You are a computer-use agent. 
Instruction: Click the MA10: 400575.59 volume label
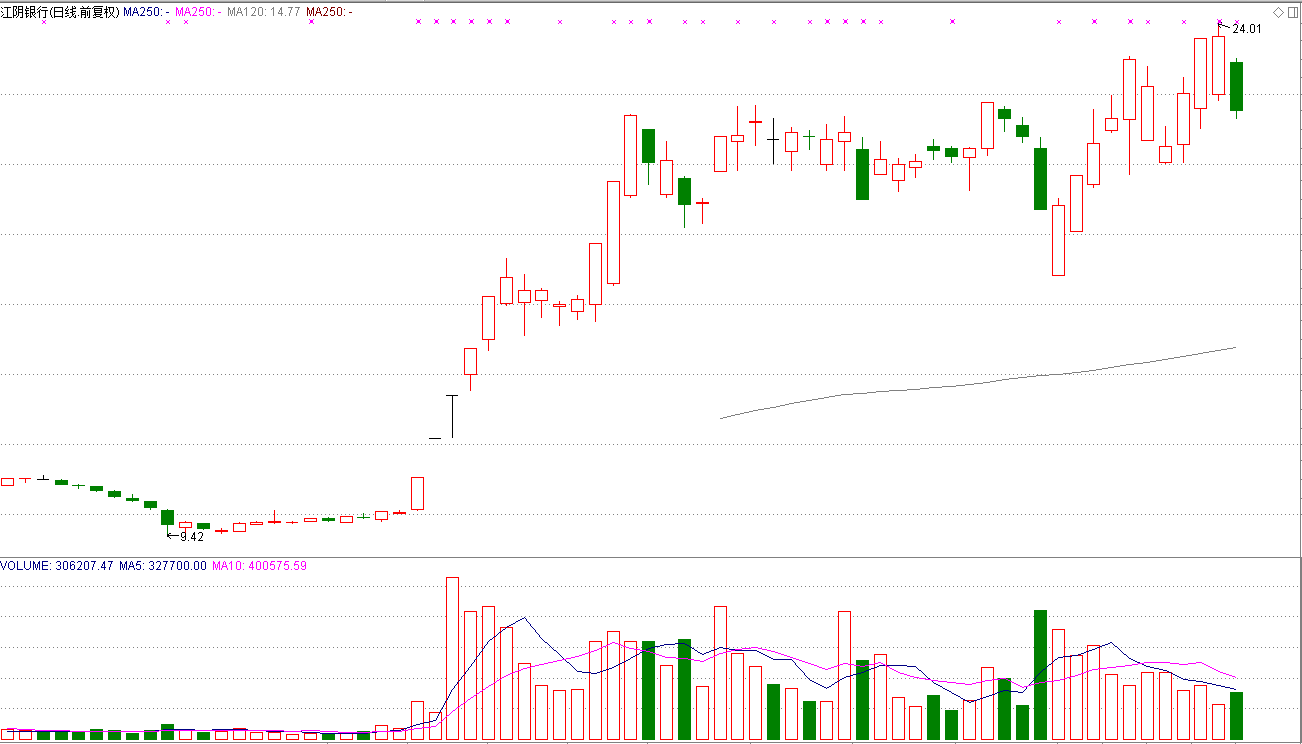(x=260, y=566)
